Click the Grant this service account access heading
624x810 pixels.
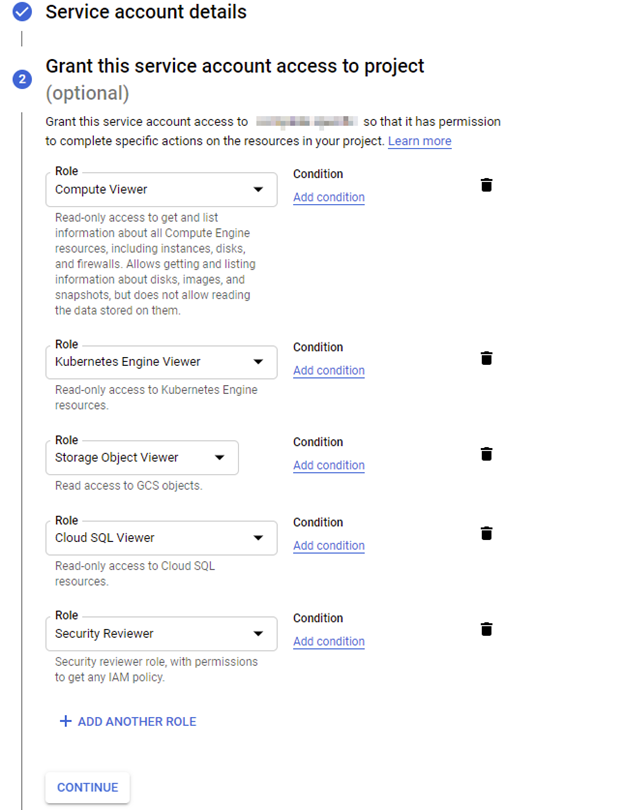point(235,66)
